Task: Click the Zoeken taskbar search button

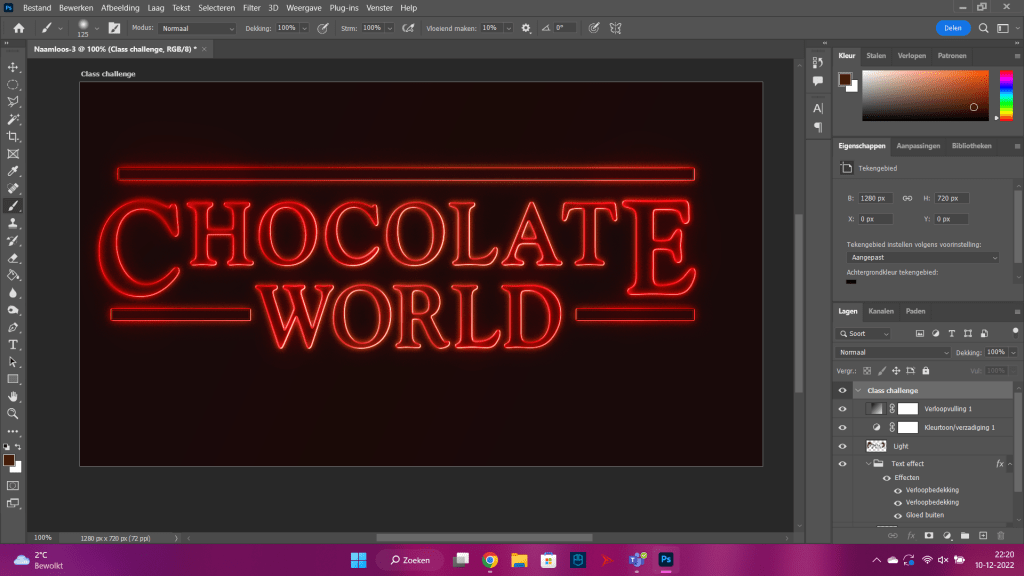Action: coord(410,560)
